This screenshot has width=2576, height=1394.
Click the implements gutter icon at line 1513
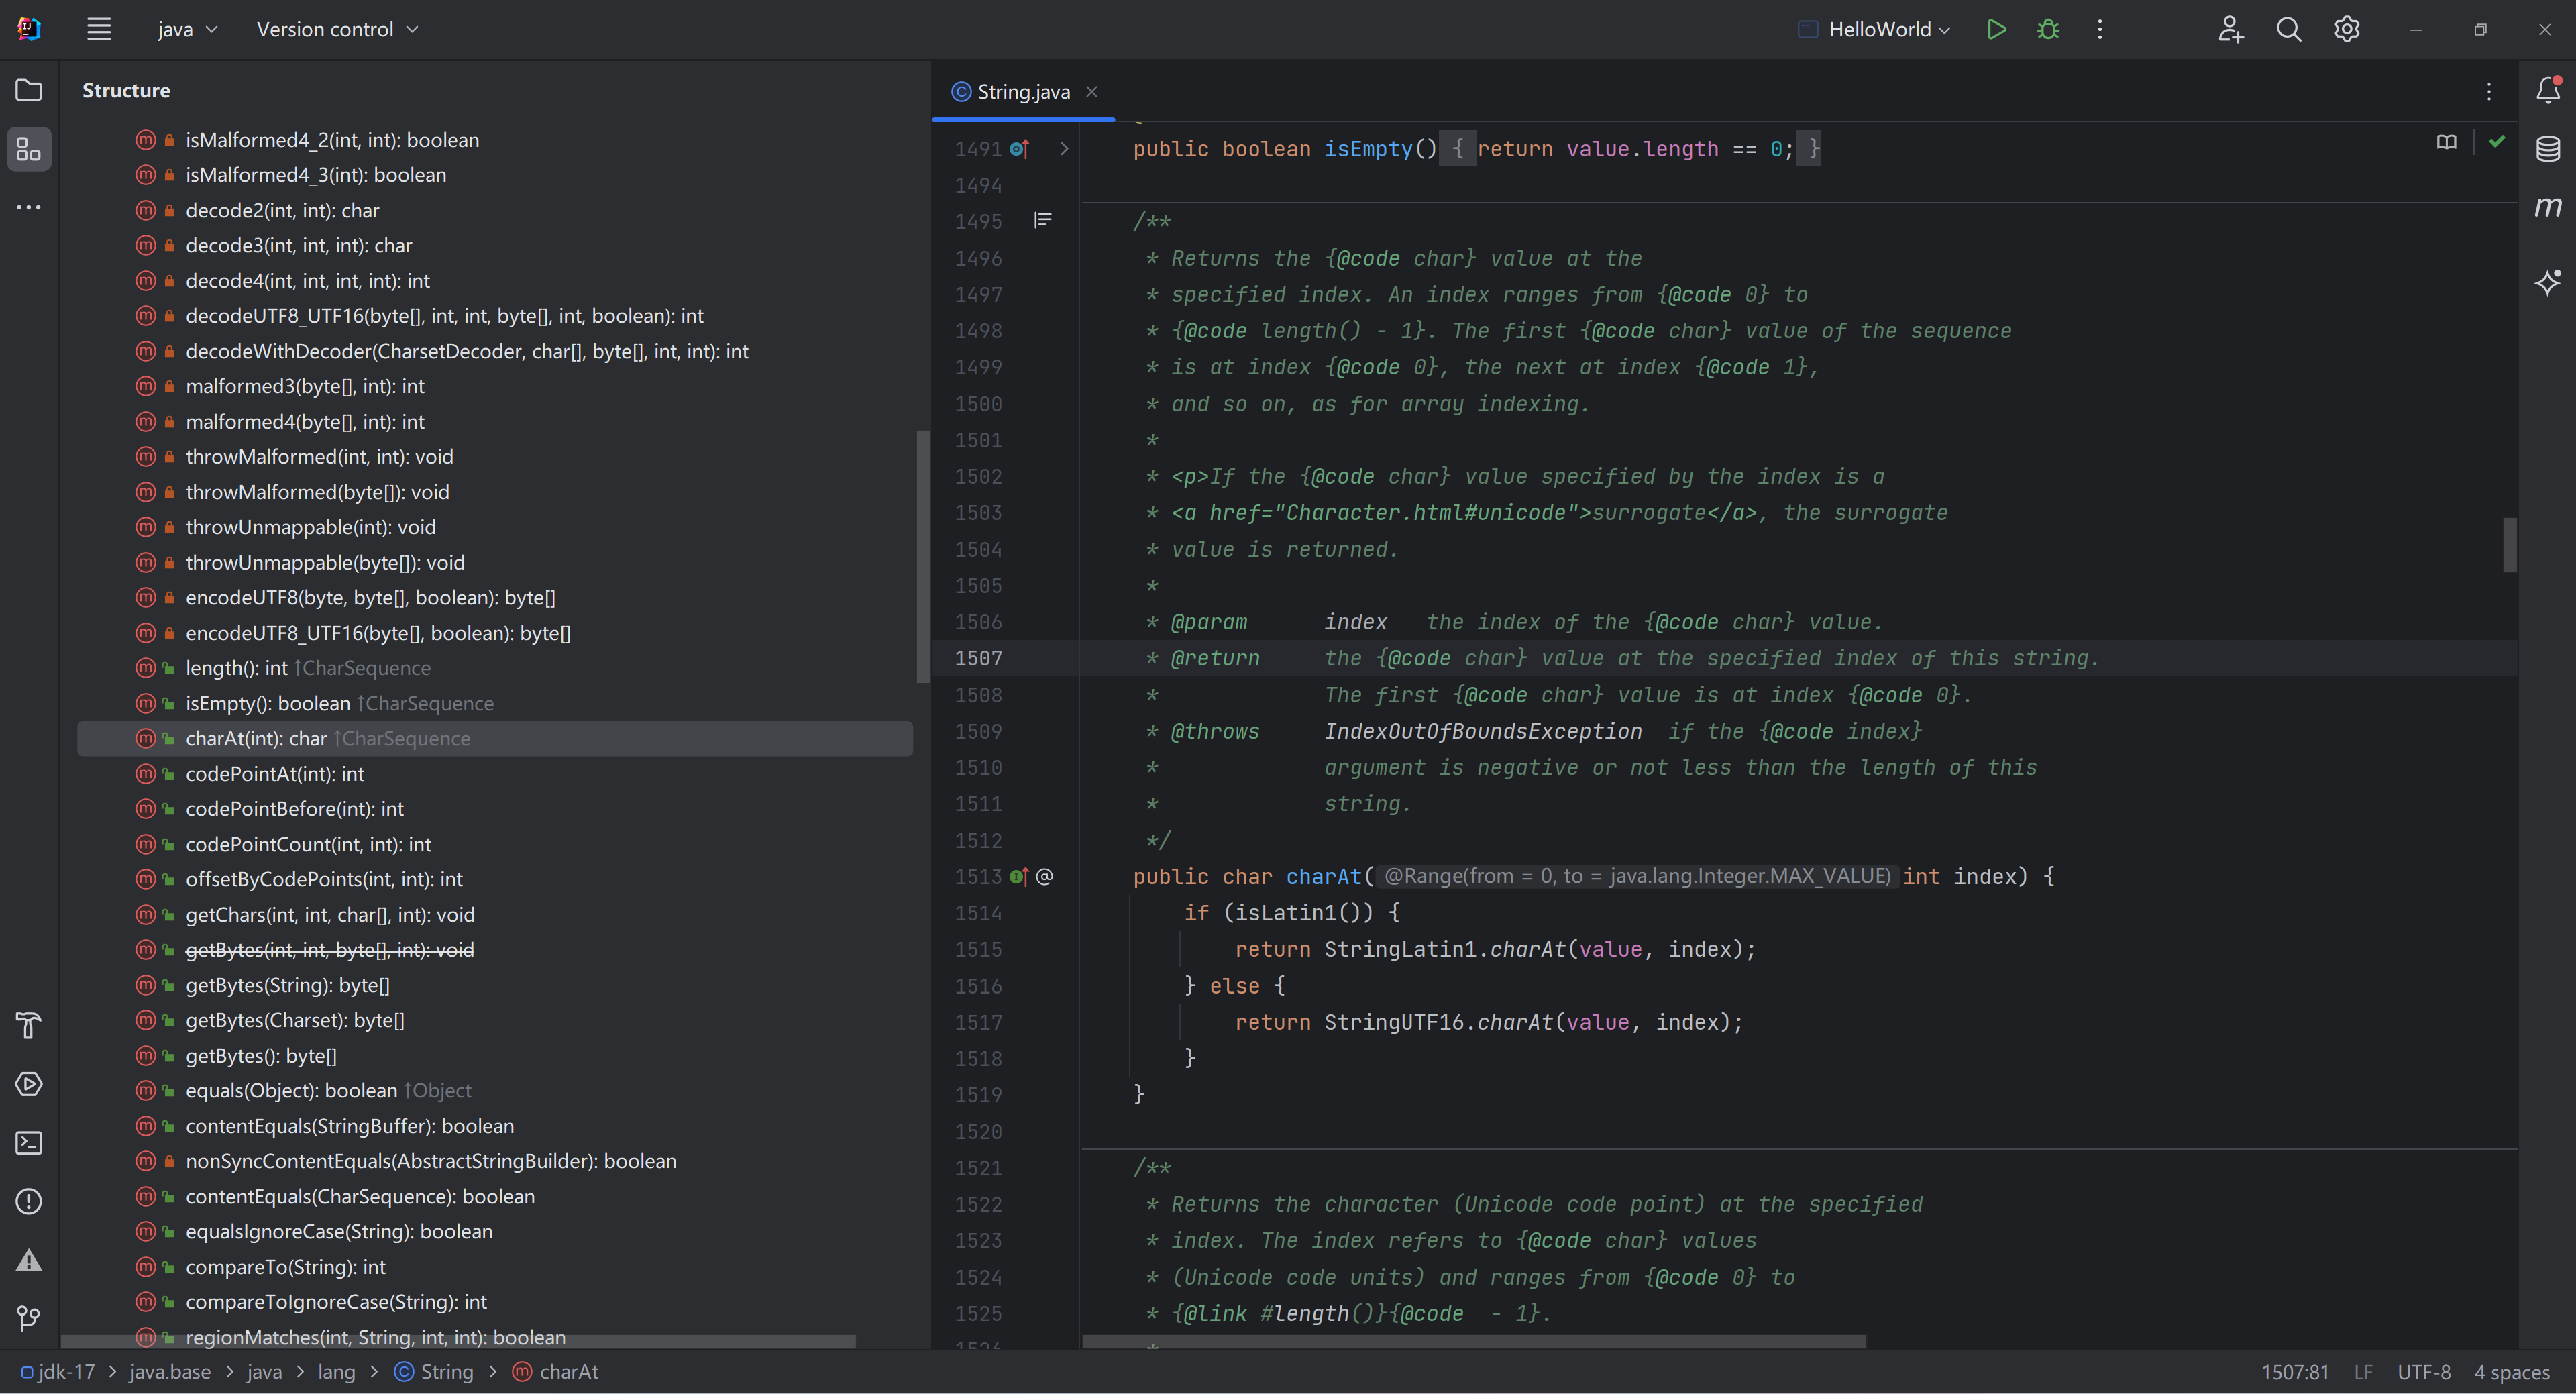coord(1019,877)
